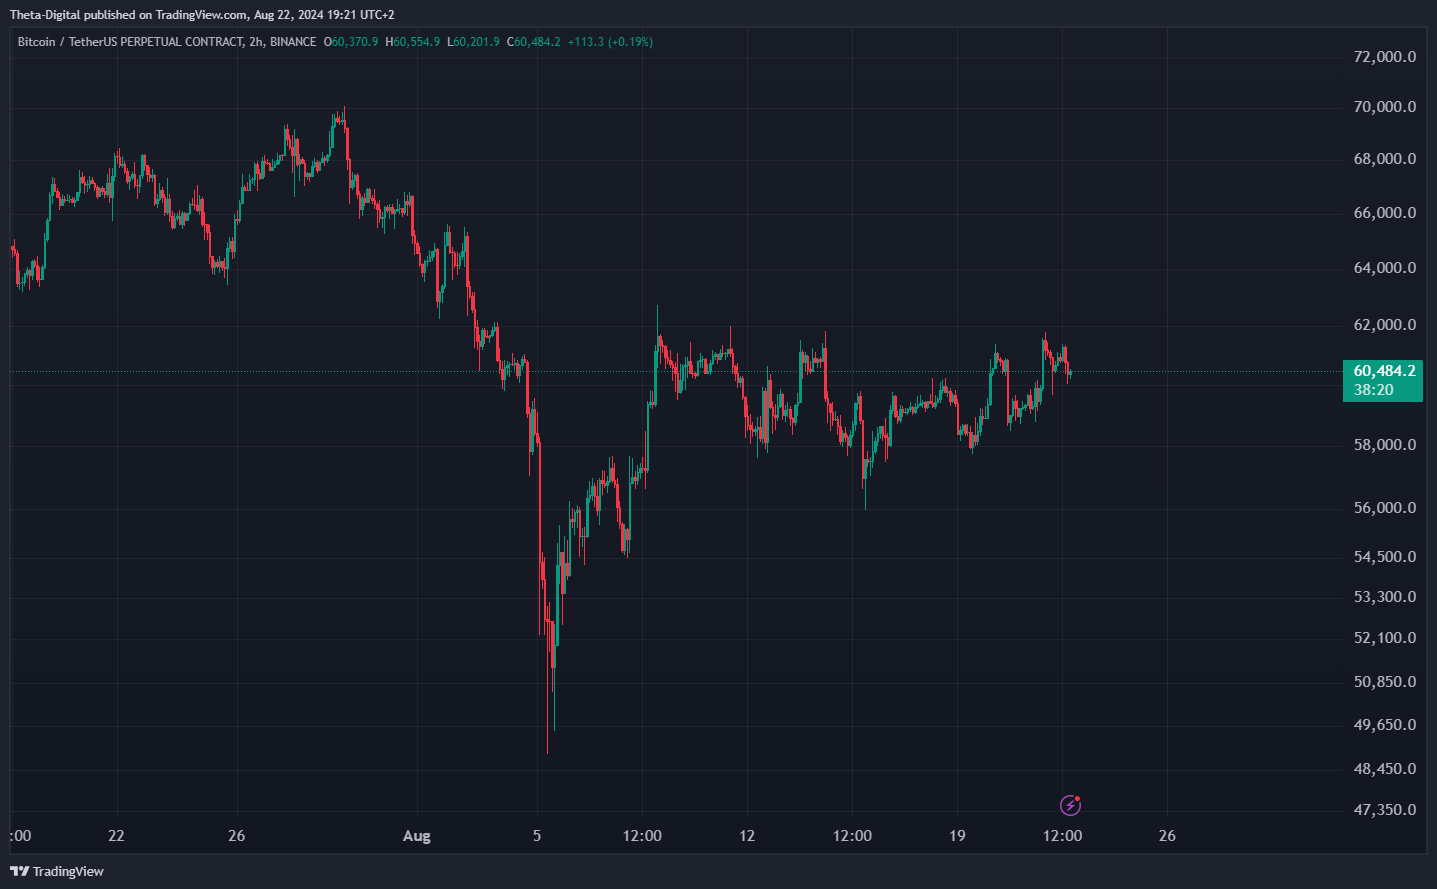The image size is (1437, 889).
Task: Click the purple lightning bolt event icon
Action: (1070, 805)
